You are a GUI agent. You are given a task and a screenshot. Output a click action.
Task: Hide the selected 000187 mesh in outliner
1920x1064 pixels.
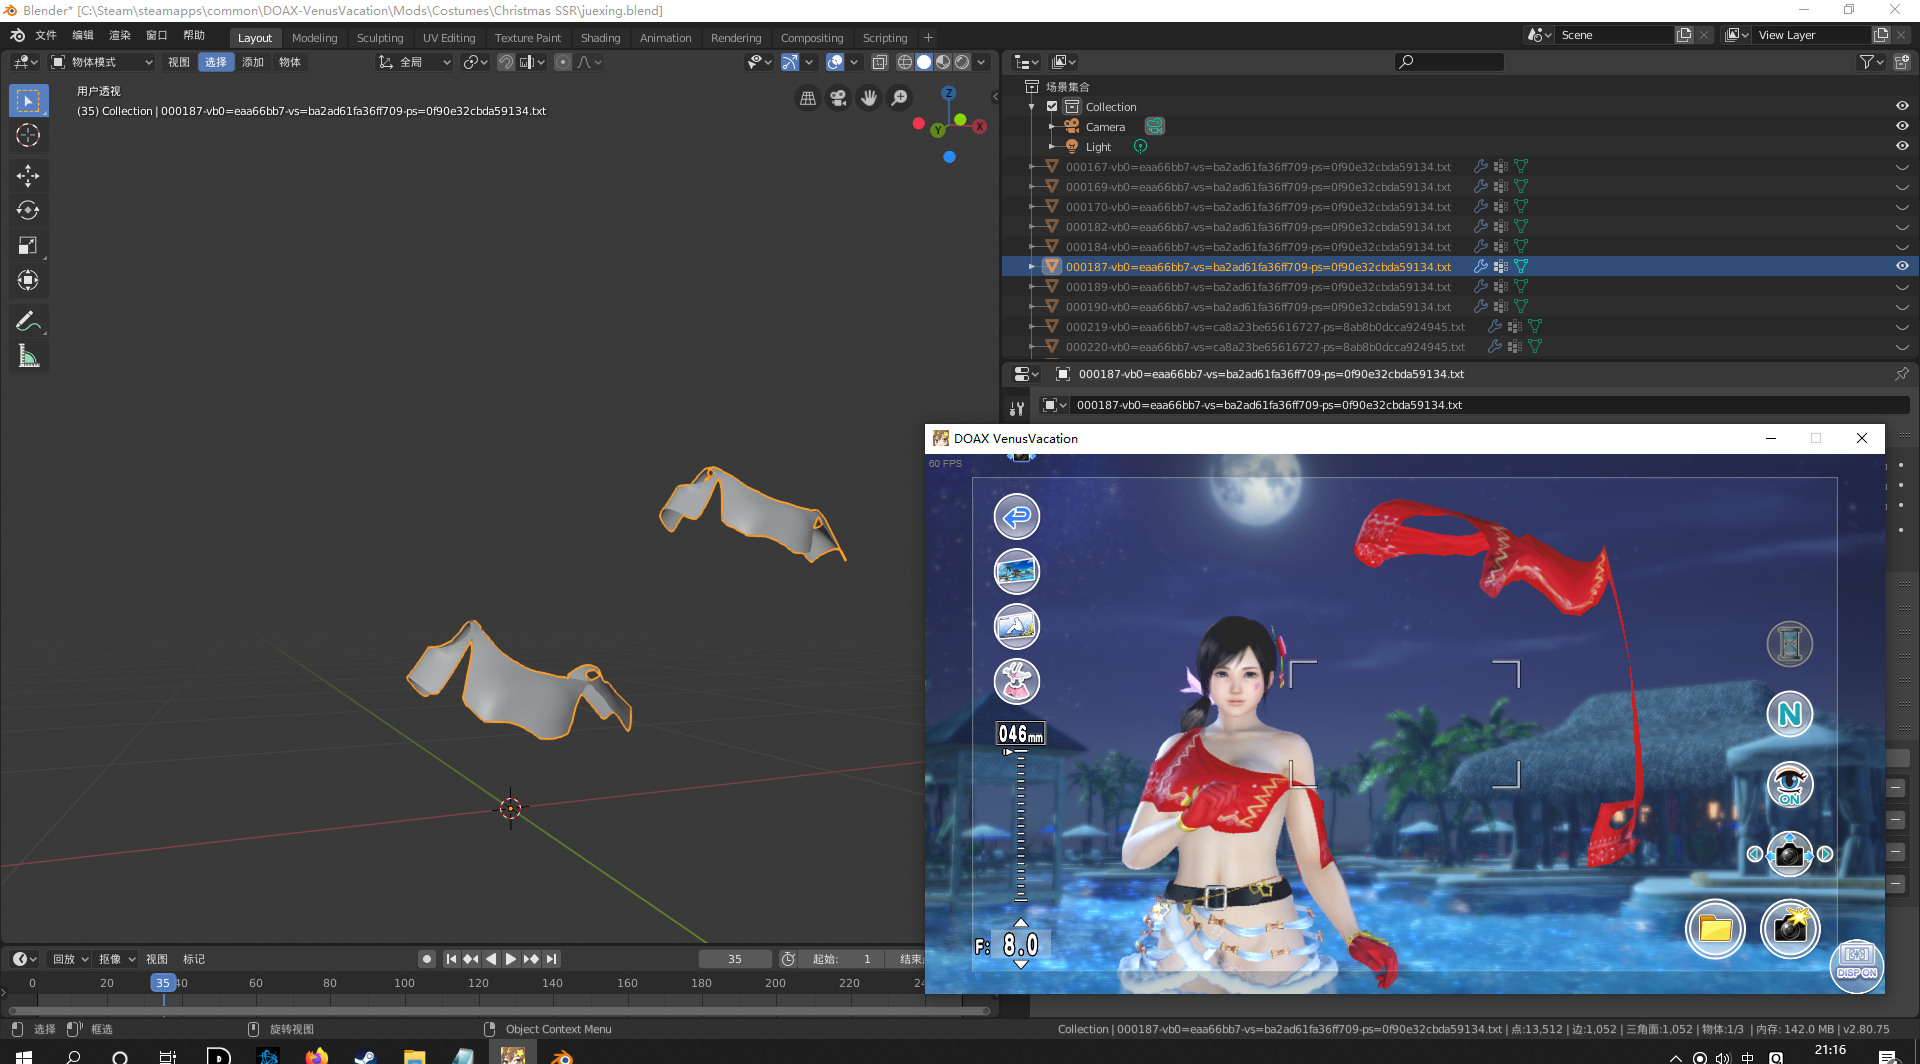pyautogui.click(x=1902, y=266)
